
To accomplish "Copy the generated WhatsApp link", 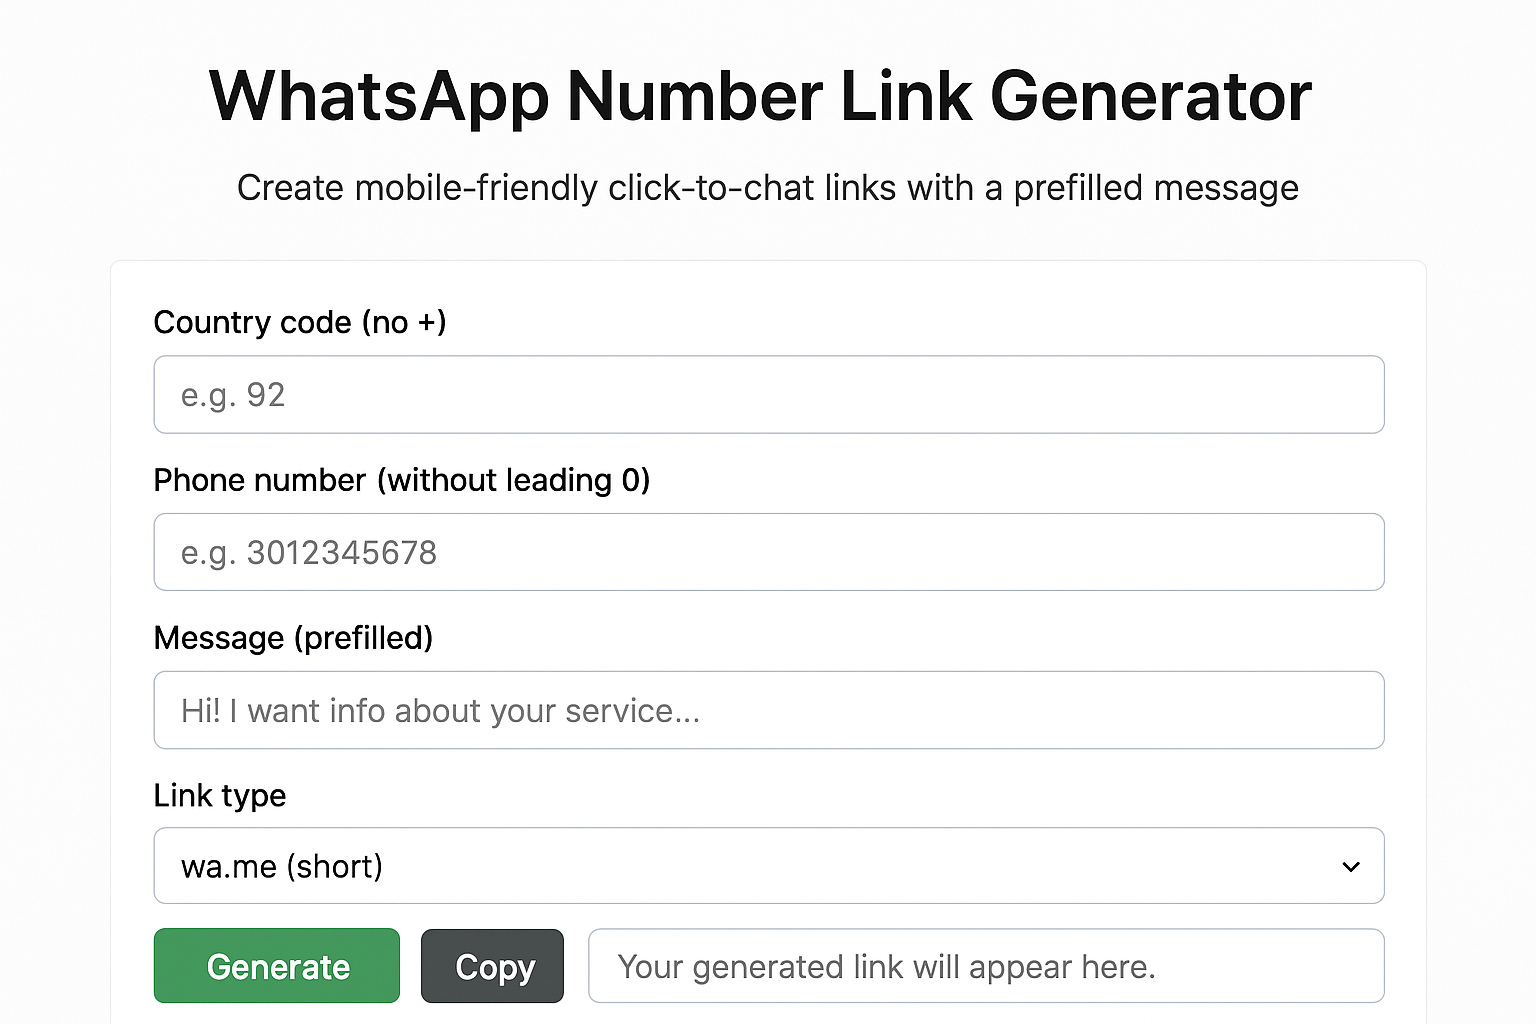I will [492, 966].
